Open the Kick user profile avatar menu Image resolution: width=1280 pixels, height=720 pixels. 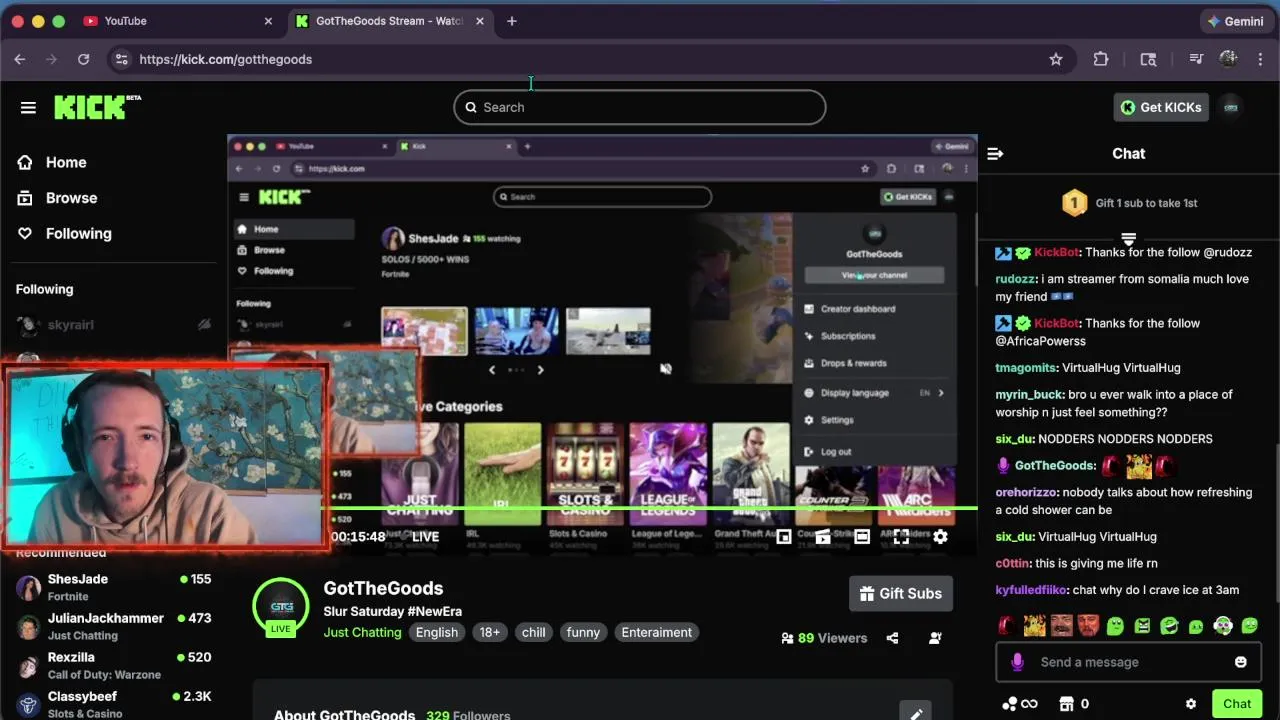[x=1232, y=107]
